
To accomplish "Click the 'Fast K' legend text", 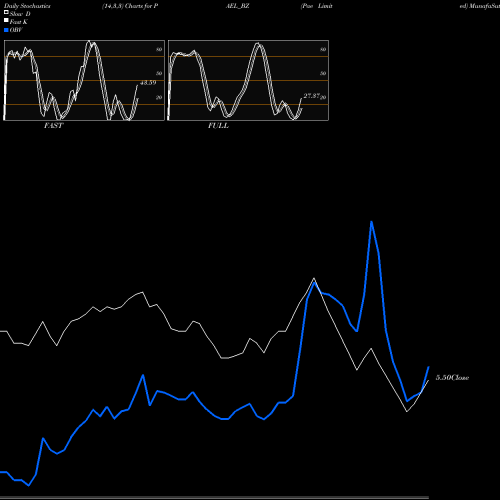I will pyautogui.click(x=19, y=22).
